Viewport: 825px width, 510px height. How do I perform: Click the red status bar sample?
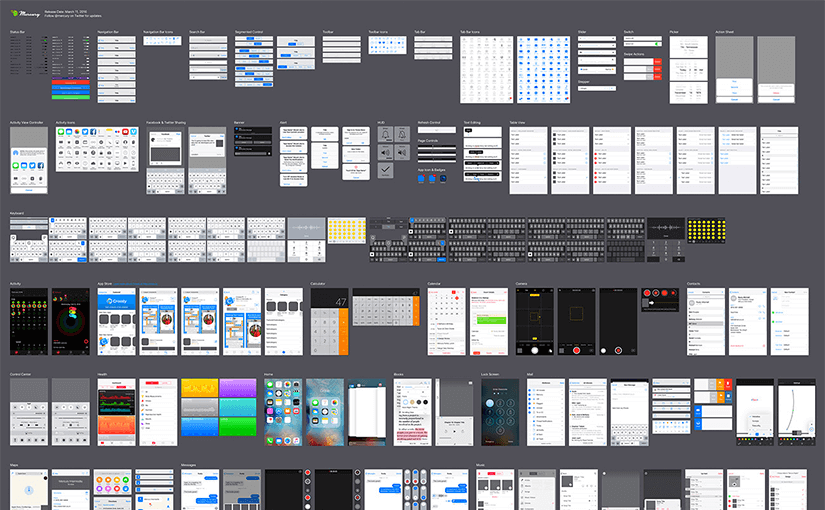71,83
